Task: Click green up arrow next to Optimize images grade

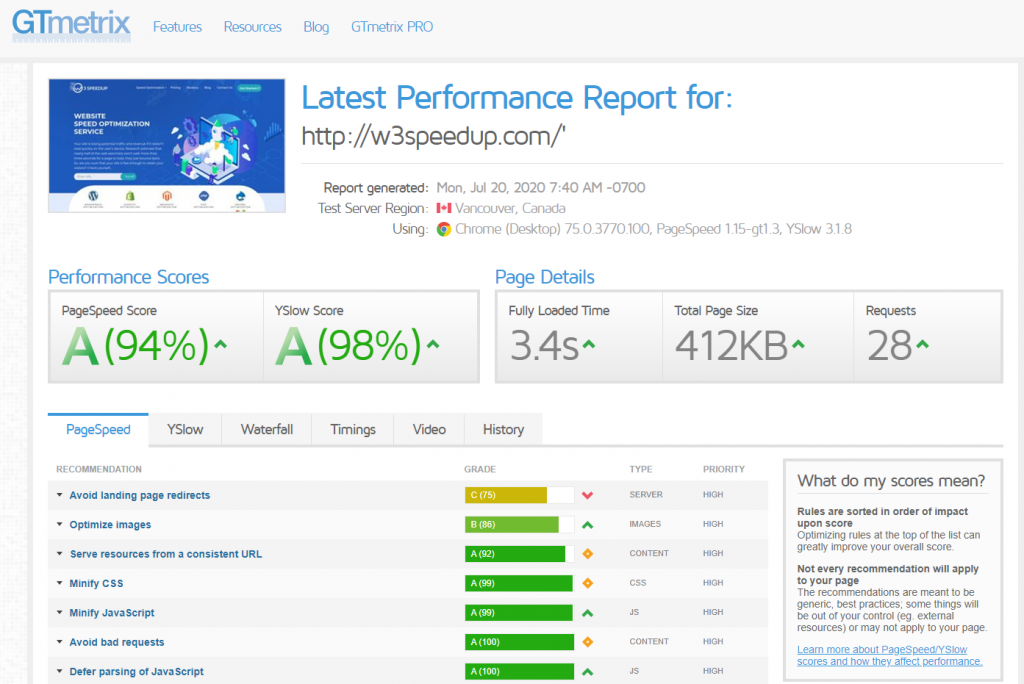Action: pos(588,524)
